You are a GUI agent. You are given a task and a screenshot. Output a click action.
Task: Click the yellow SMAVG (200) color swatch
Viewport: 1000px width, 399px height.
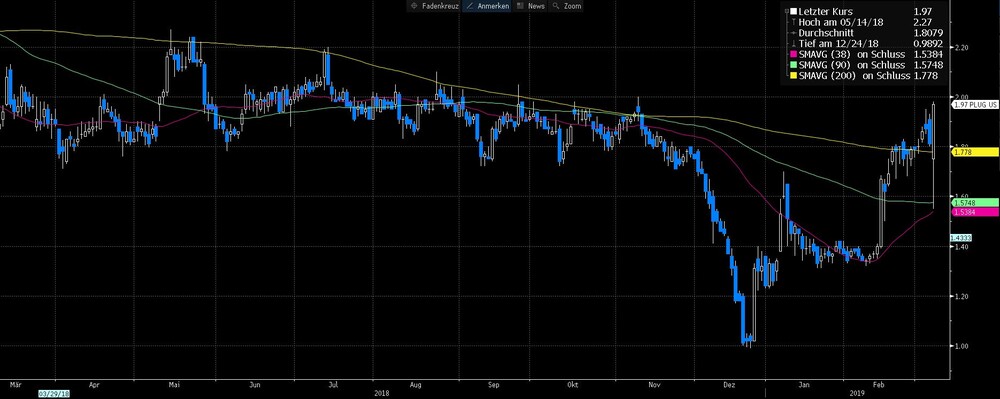pyautogui.click(x=793, y=76)
